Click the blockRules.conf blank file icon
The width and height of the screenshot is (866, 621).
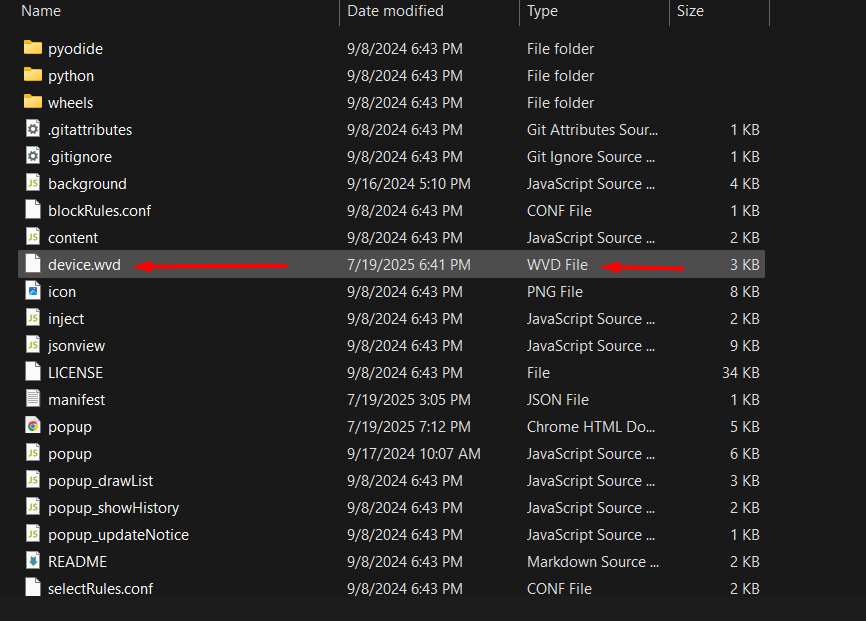pyautogui.click(x=33, y=210)
